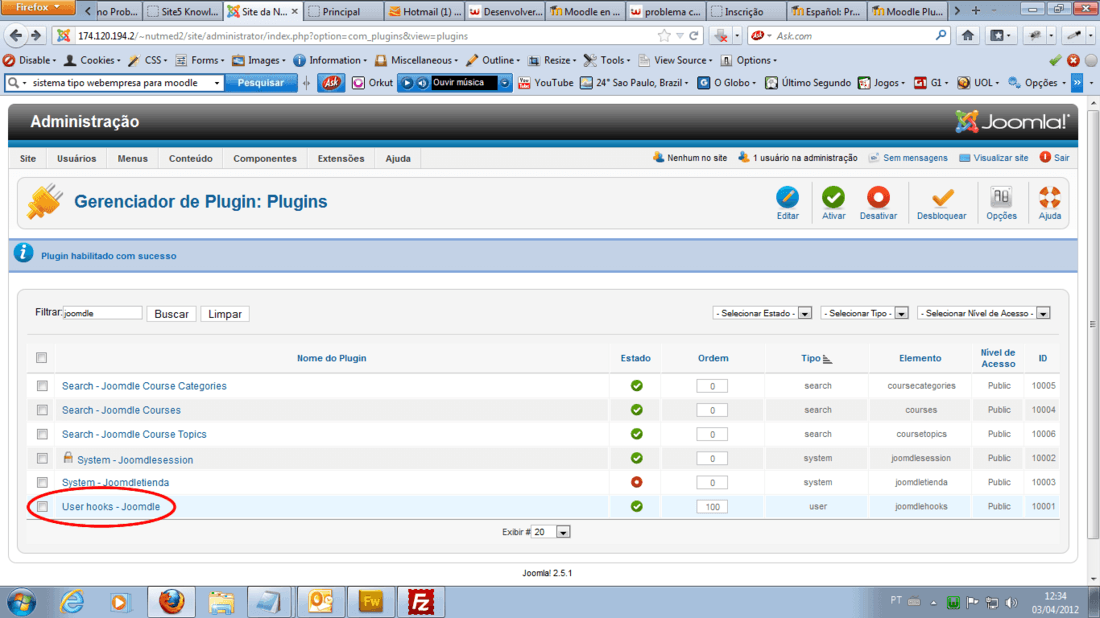Reload the page with refresh icon
The height and width of the screenshot is (618, 1100).
694,35
